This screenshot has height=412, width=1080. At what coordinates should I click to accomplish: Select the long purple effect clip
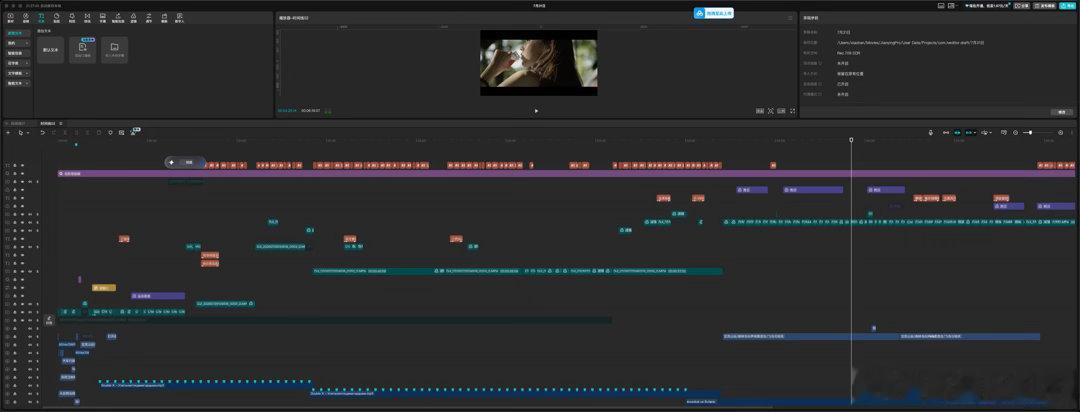click(x=566, y=174)
